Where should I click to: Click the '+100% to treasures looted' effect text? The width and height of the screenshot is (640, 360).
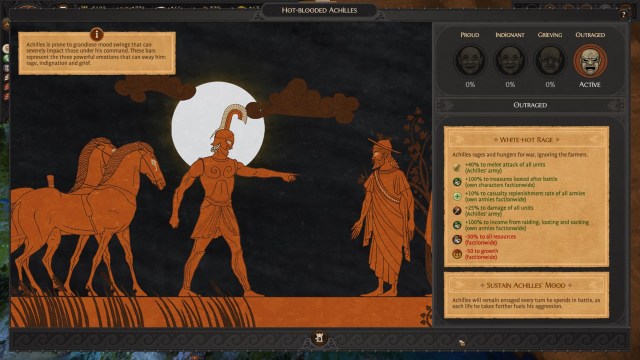[x=511, y=182]
